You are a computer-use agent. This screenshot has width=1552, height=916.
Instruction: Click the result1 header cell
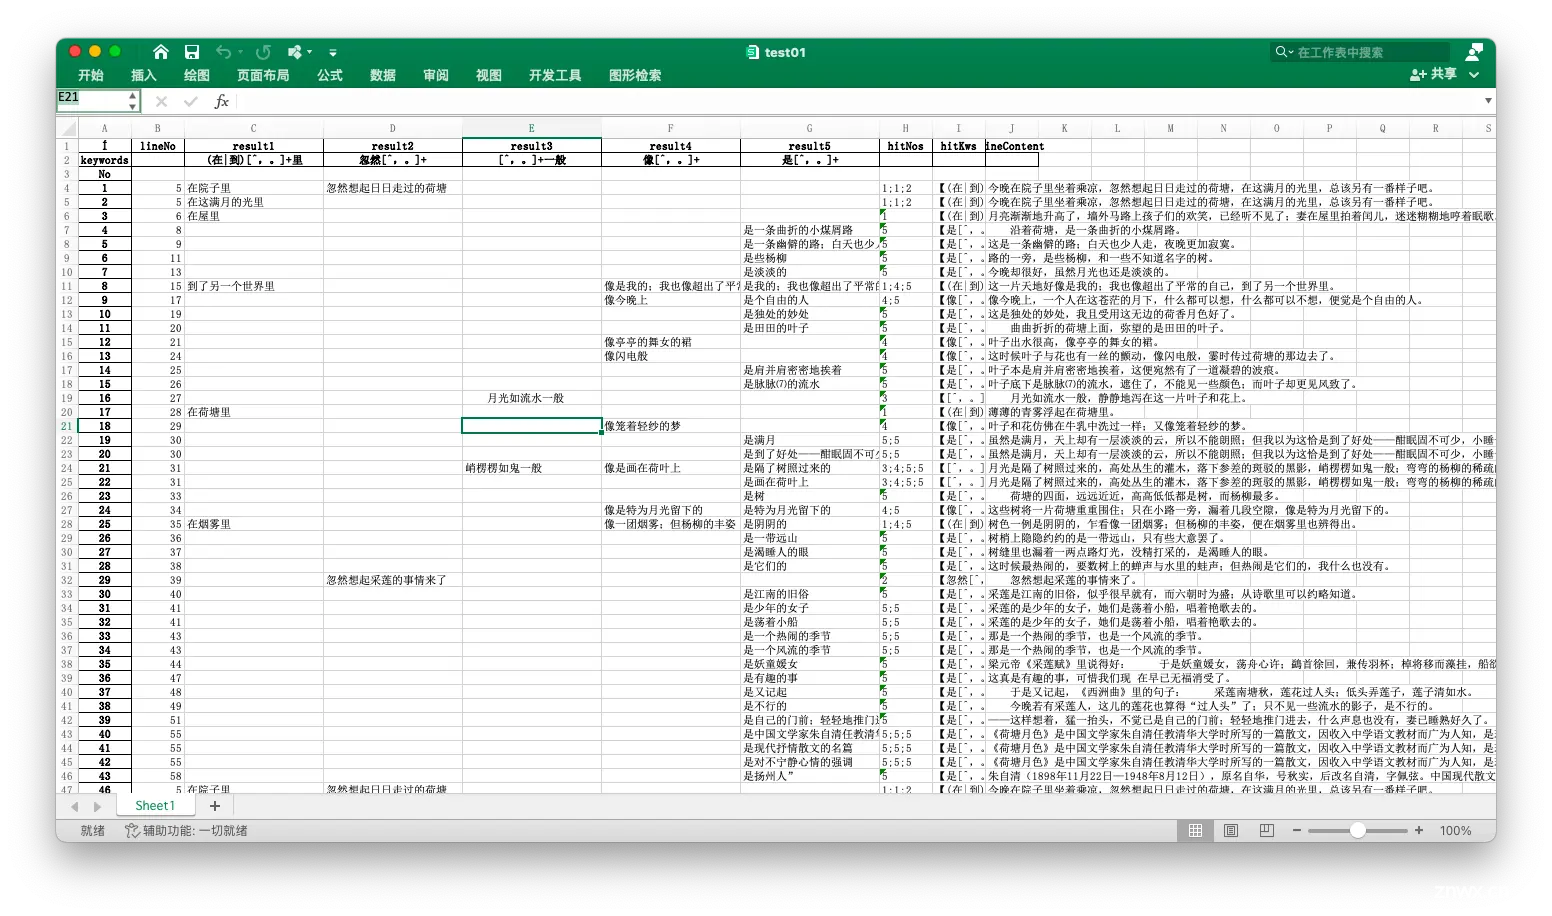[x=254, y=146]
